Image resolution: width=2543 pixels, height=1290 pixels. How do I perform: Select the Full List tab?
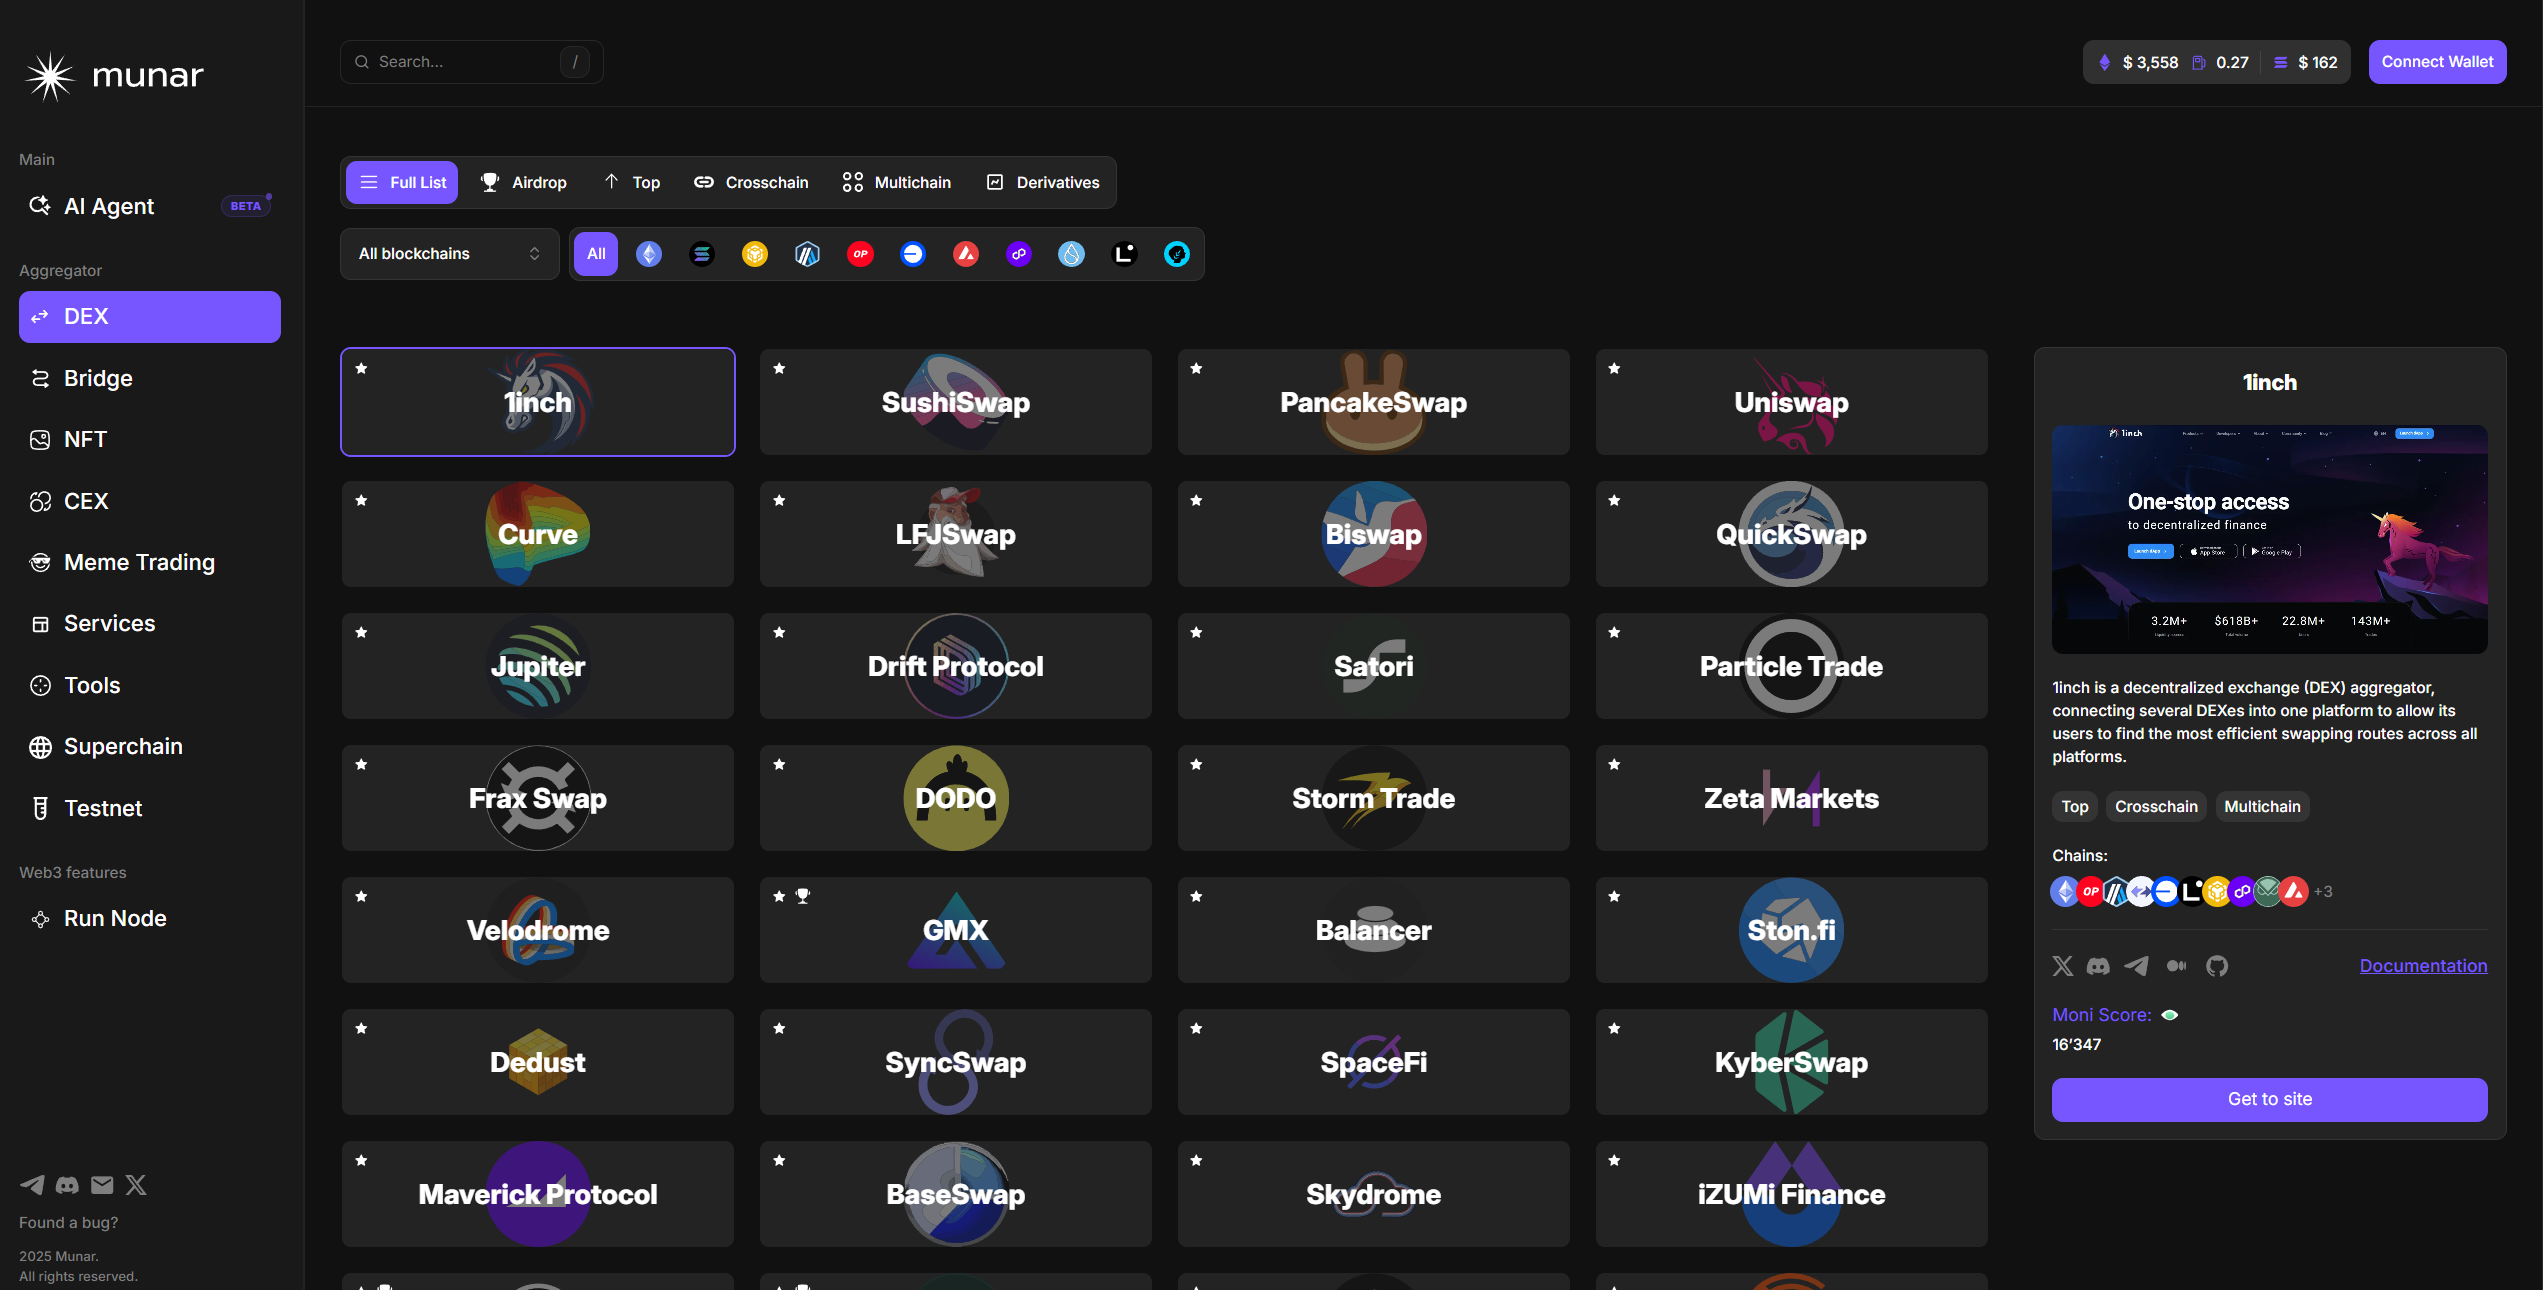pos(402,183)
